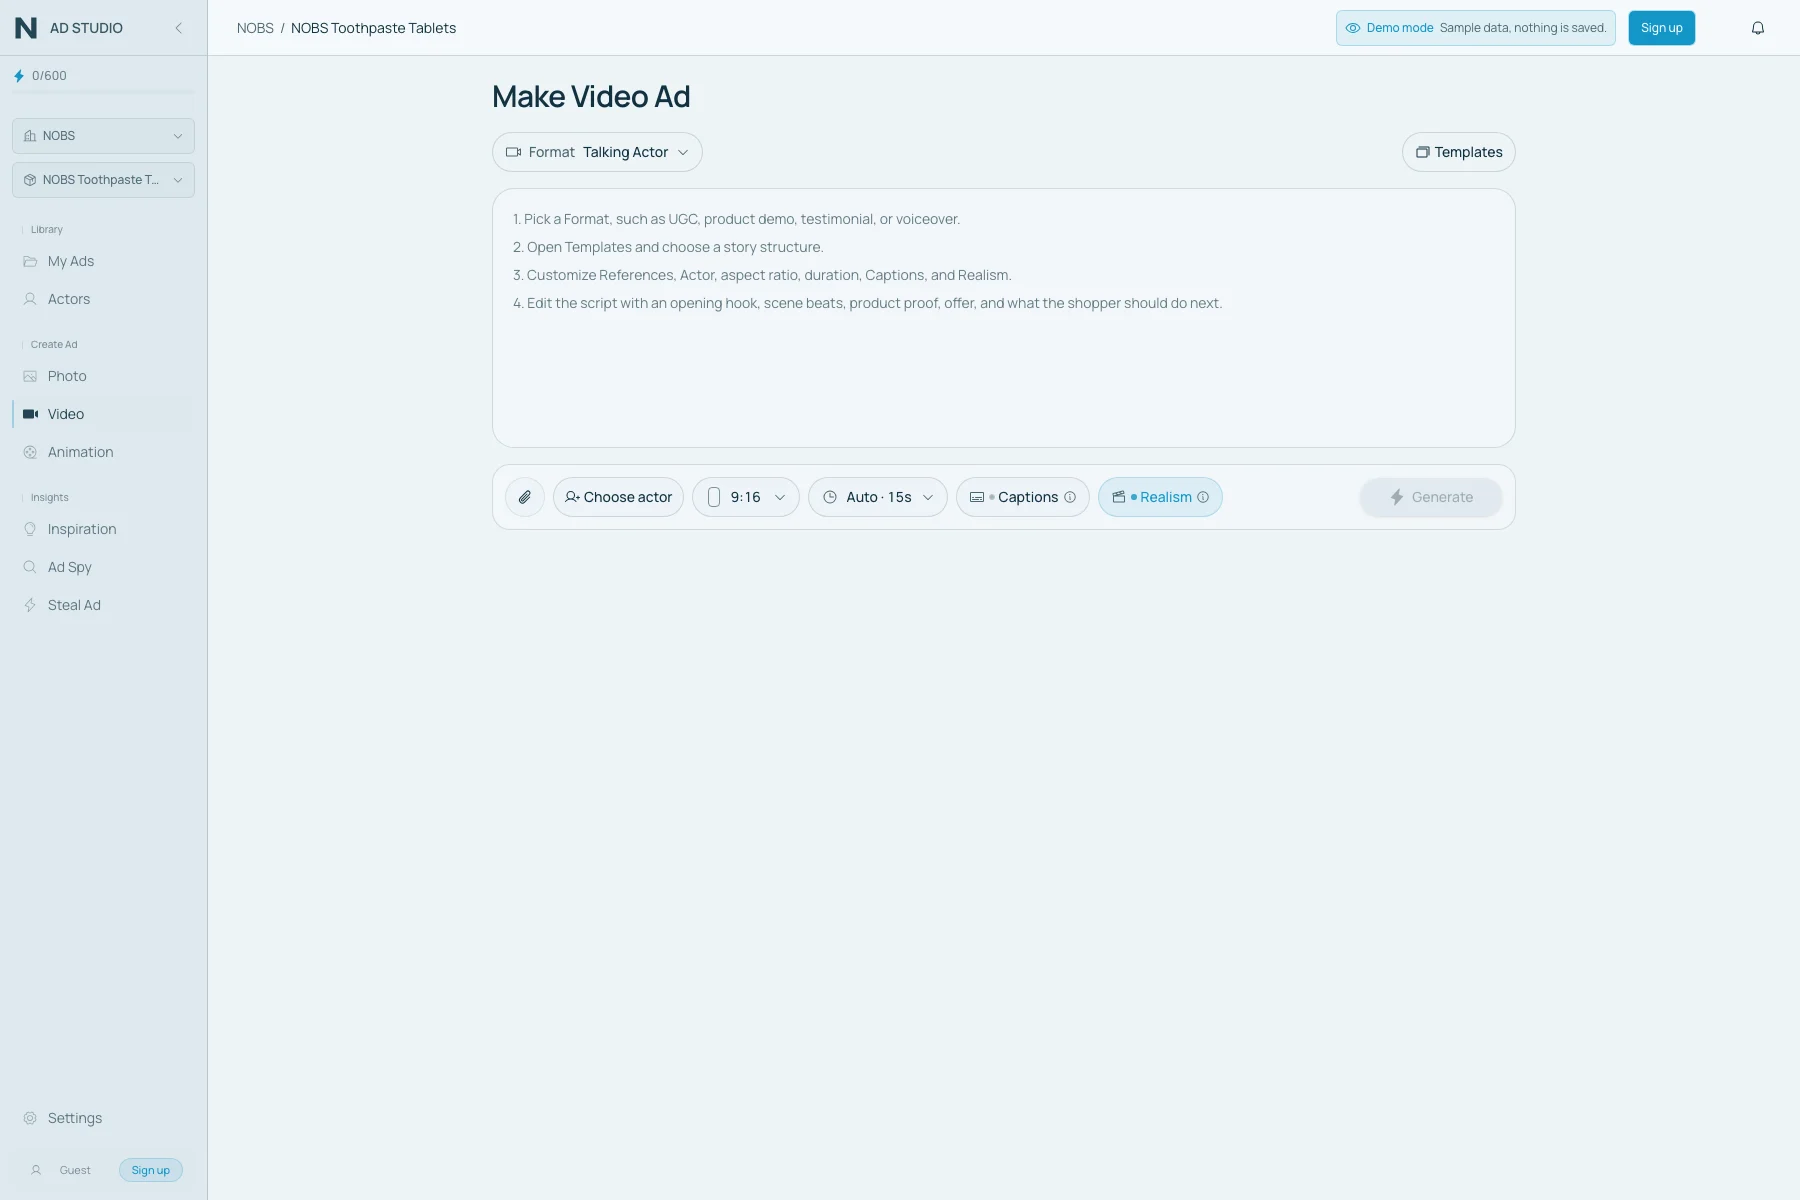Click the Realism info icon

pos(1203,497)
